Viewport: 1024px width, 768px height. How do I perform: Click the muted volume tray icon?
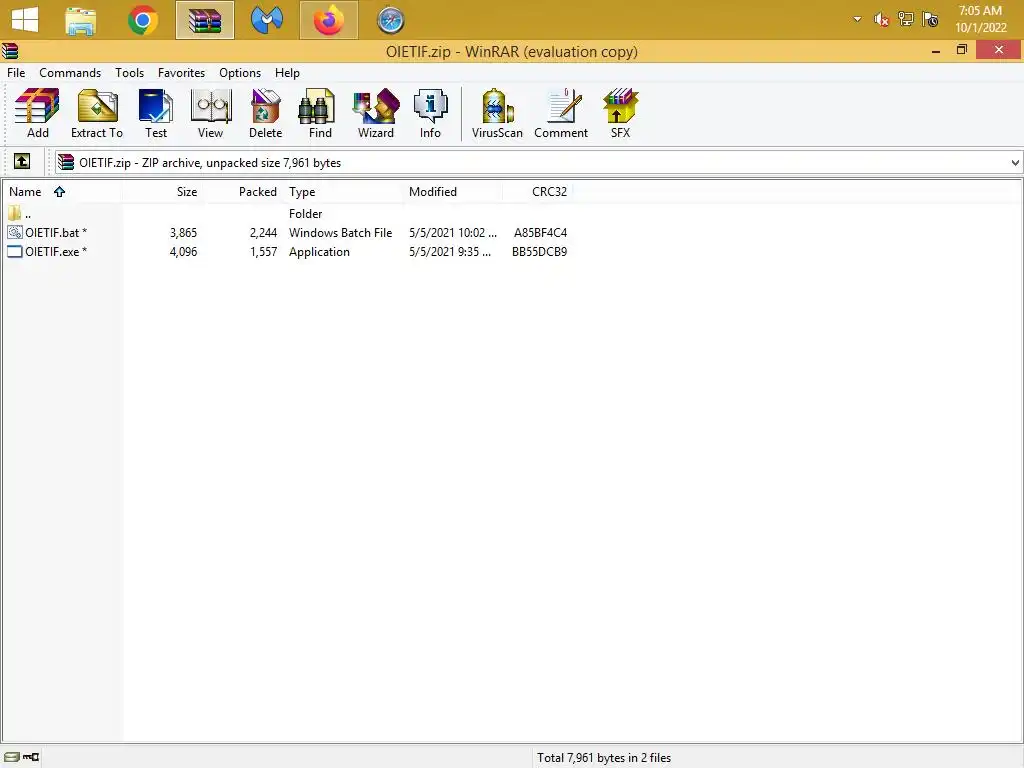click(881, 20)
